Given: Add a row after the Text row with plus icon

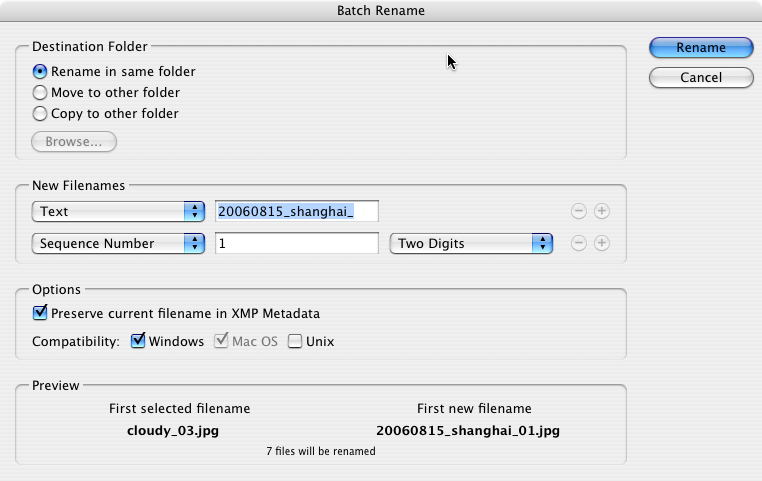Looking at the screenshot, I should 602,211.
